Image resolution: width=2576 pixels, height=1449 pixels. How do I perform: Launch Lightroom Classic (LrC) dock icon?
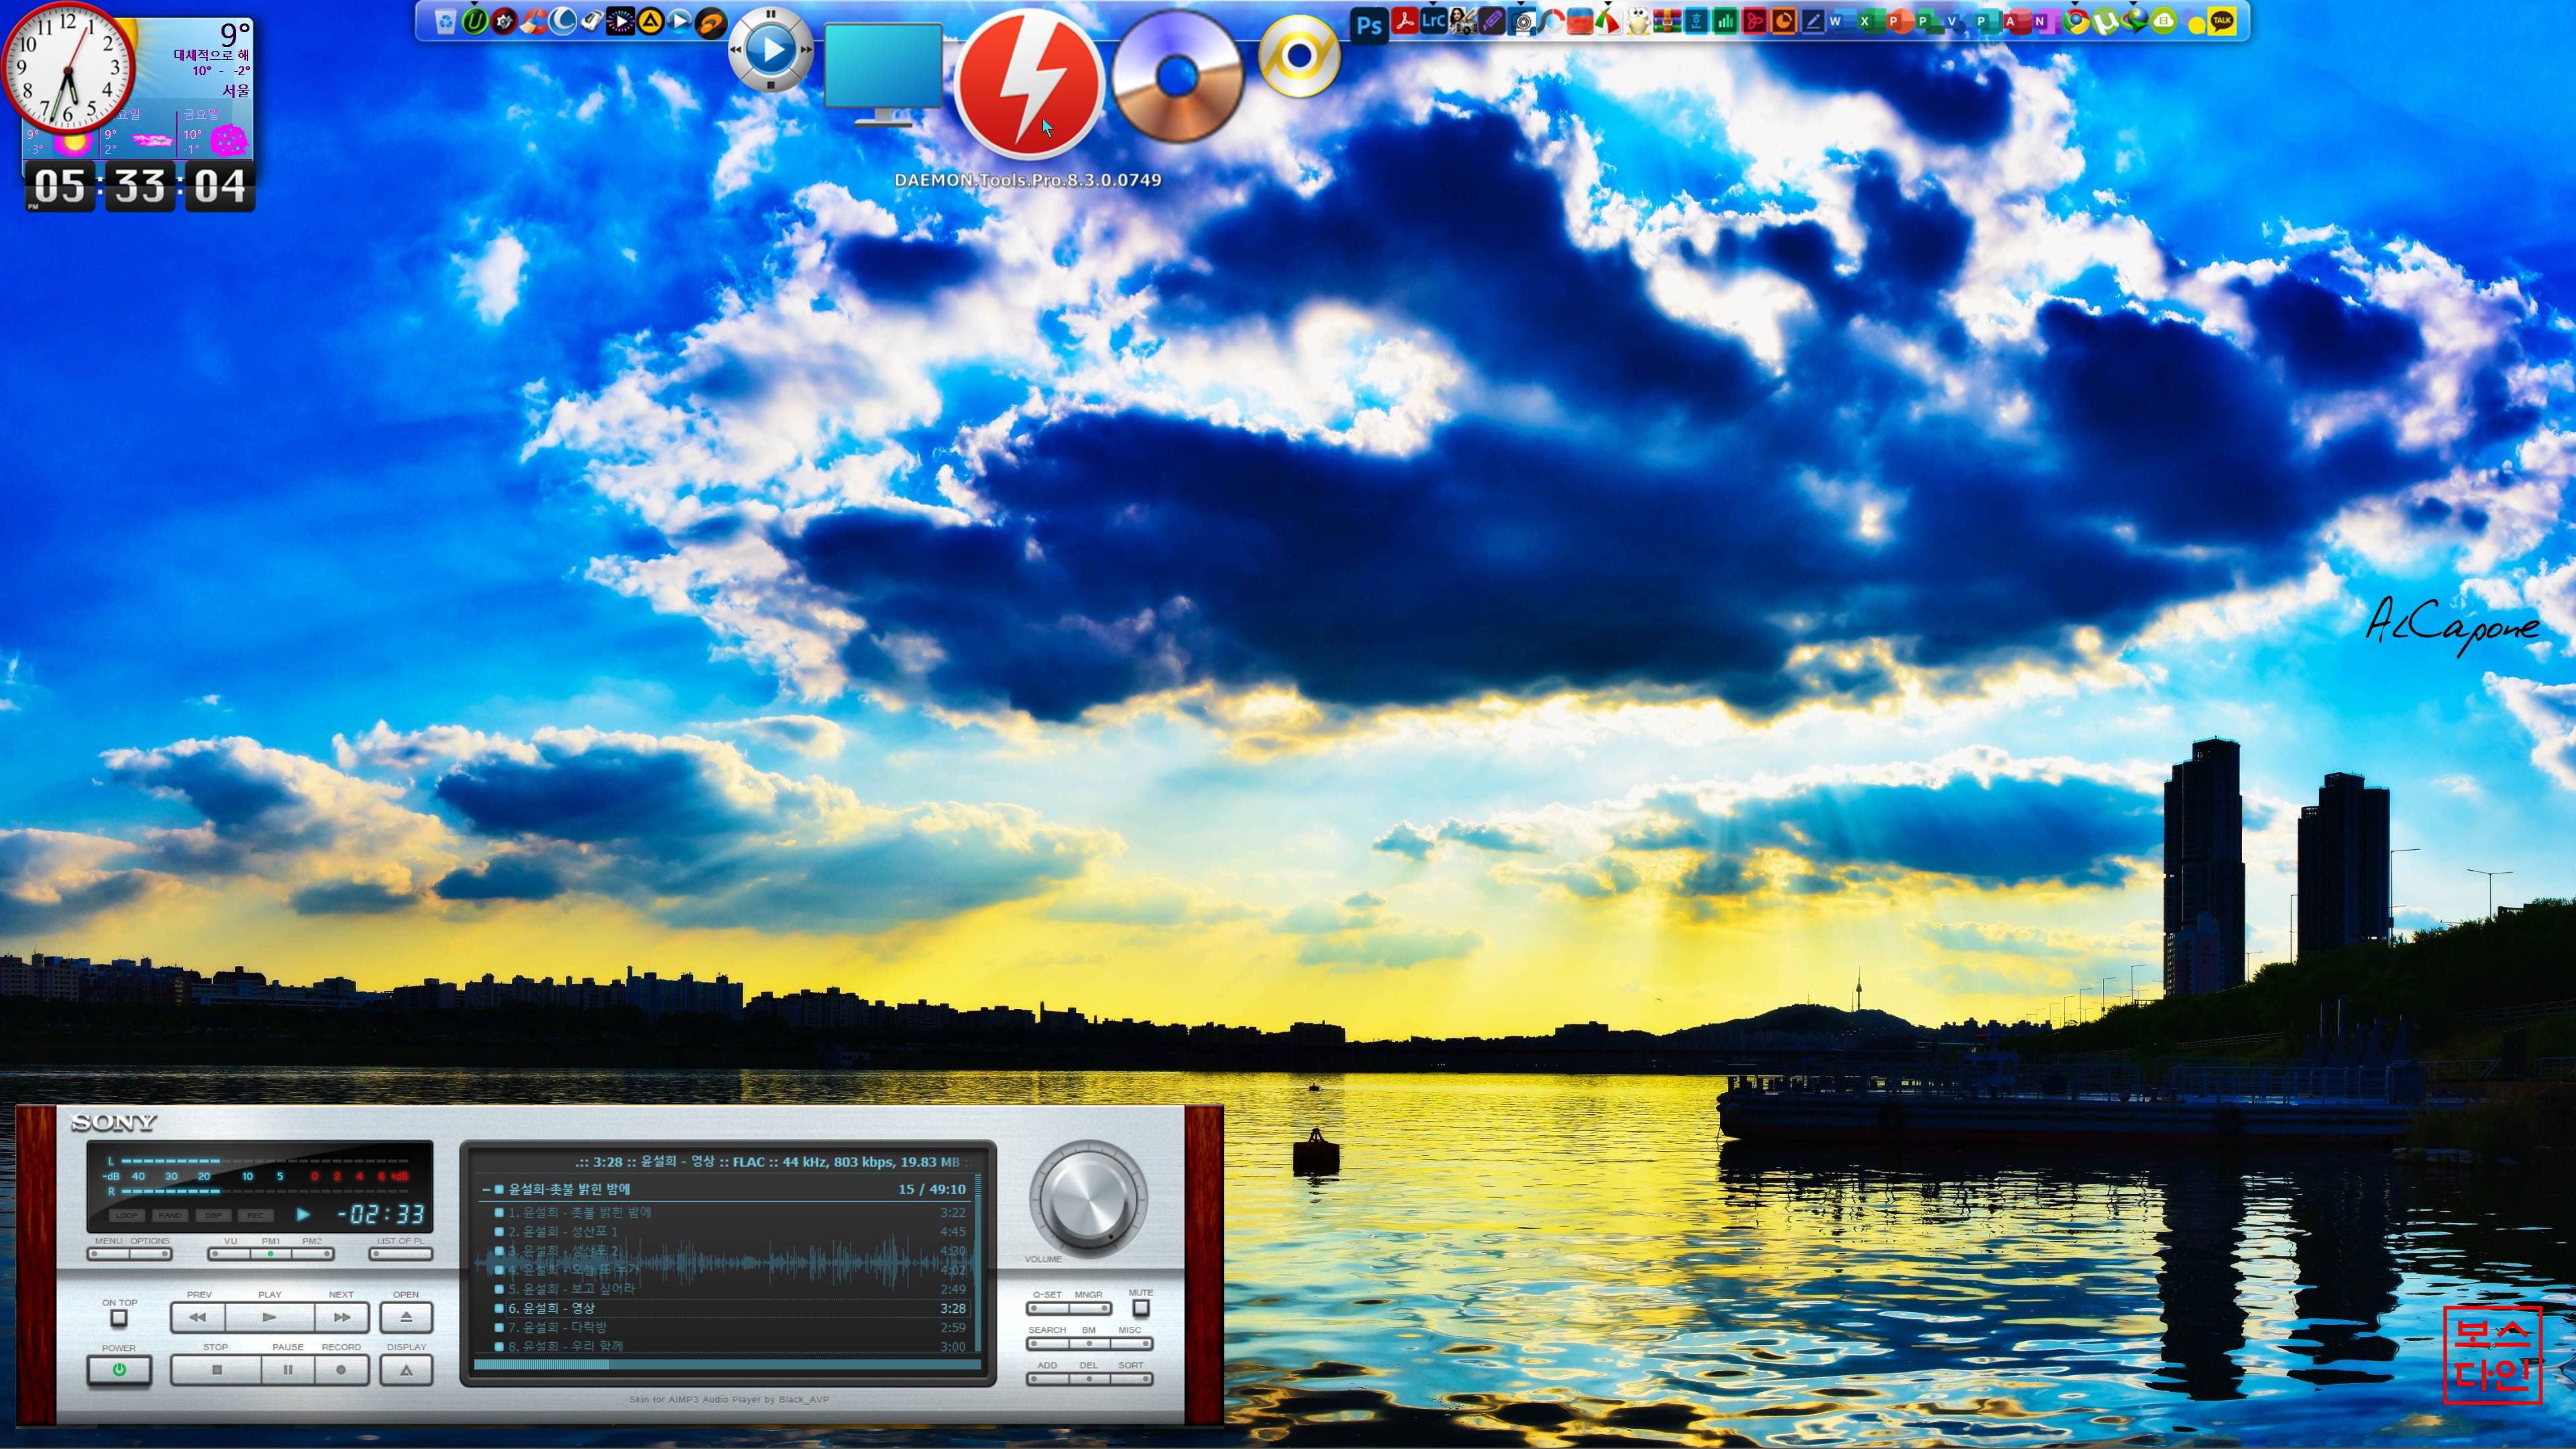click(1434, 20)
